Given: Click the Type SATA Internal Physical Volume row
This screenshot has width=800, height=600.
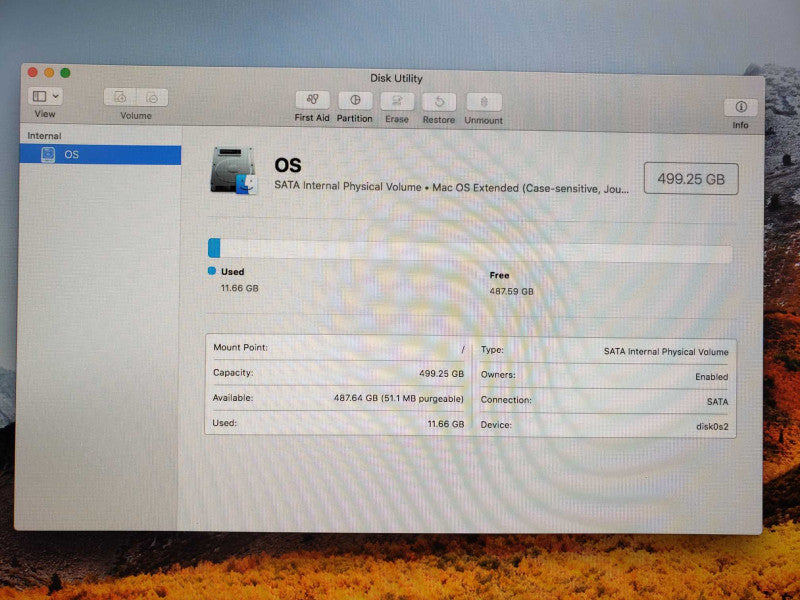Looking at the screenshot, I should 605,351.
